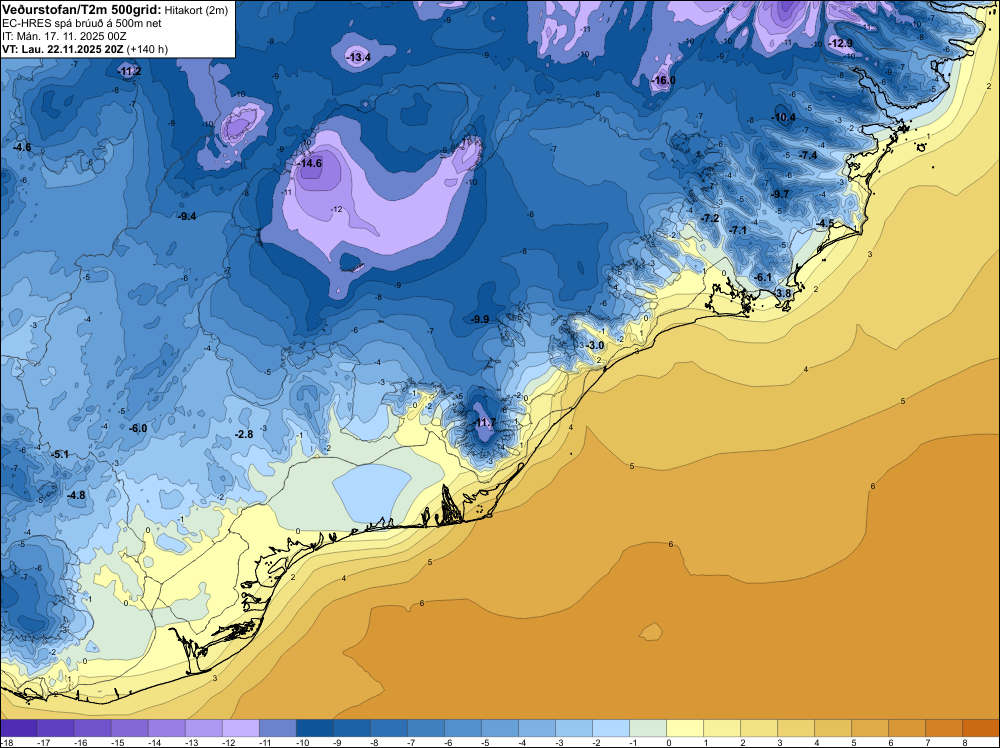Screen dimensions: 1000x748
Task: Click the '(+140 h)' forecast offset text
Action: [x=147, y=49]
